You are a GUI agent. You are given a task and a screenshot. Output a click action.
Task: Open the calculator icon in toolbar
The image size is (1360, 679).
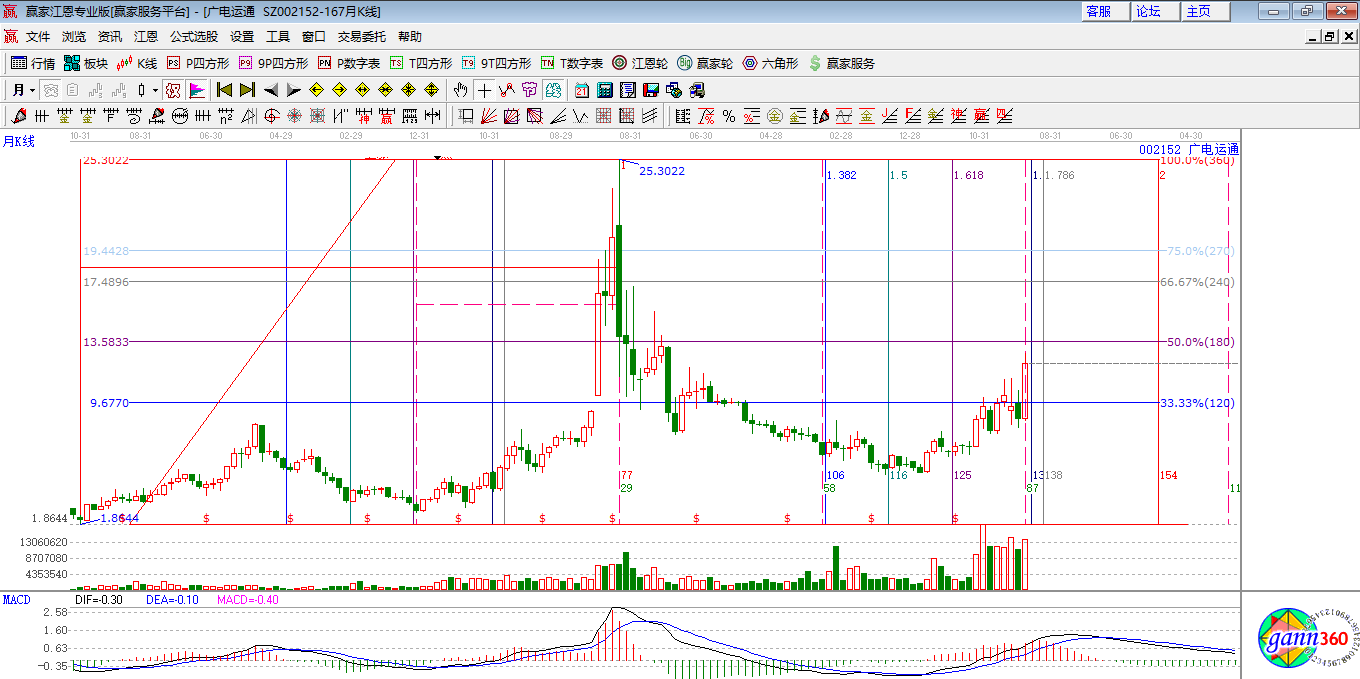click(605, 90)
